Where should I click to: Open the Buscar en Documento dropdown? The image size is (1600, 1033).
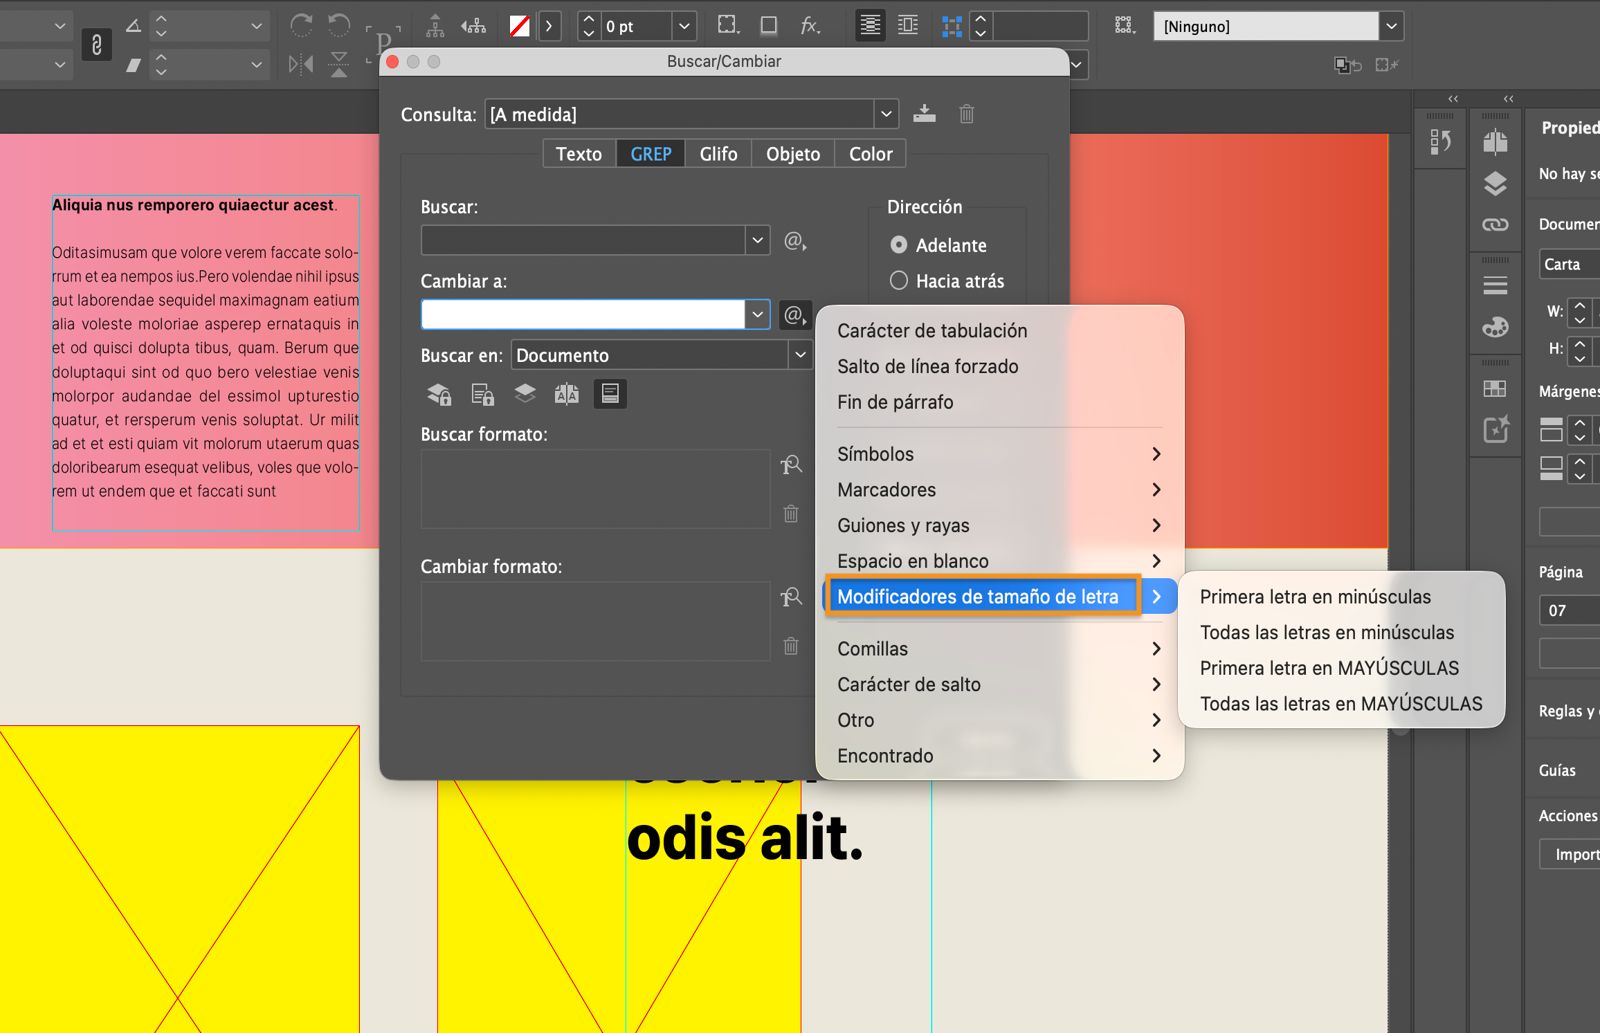800,355
